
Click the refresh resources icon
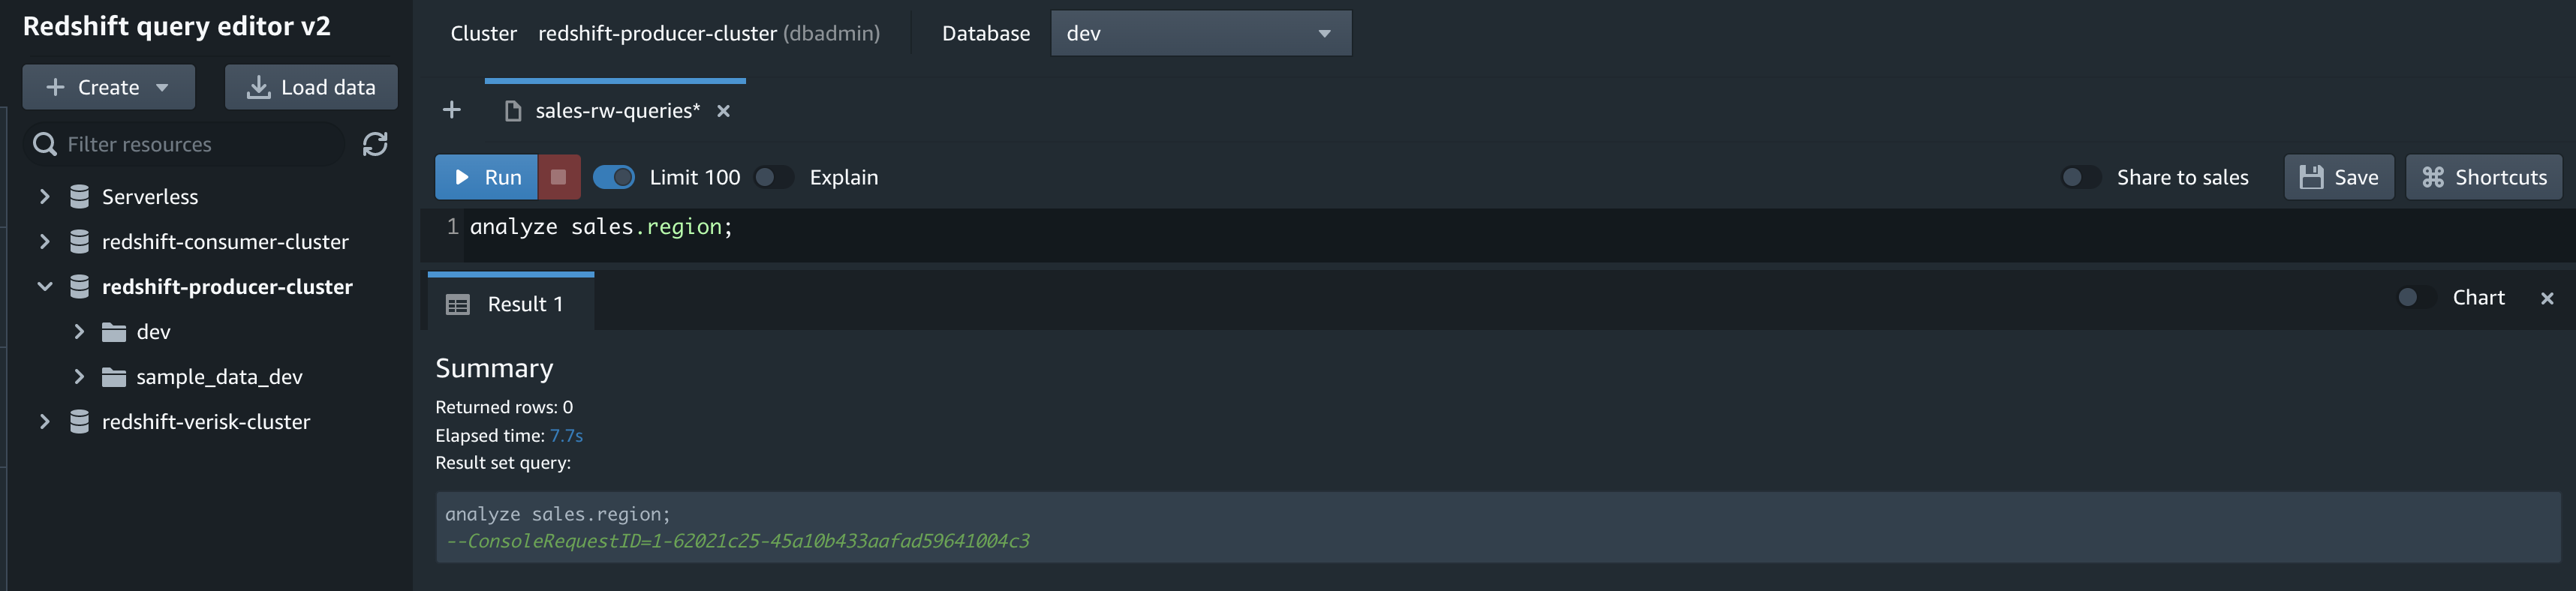coord(375,144)
